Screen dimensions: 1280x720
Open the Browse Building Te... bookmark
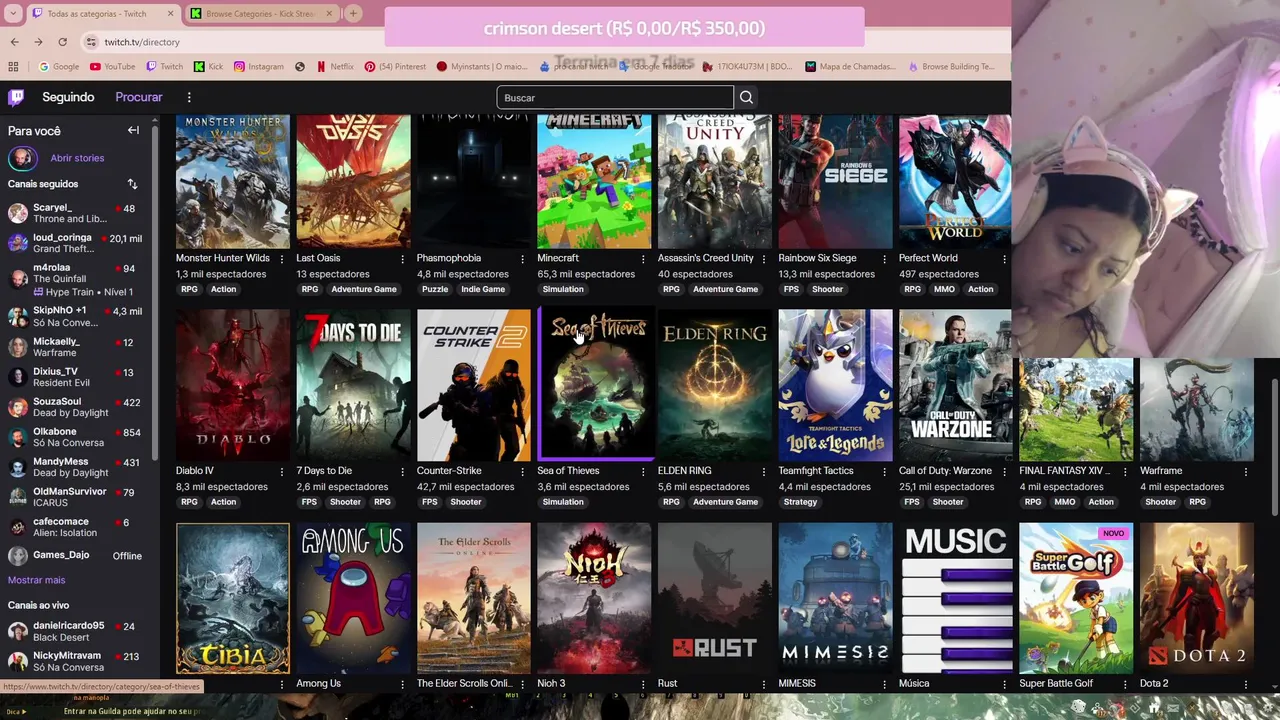[x=951, y=66]
